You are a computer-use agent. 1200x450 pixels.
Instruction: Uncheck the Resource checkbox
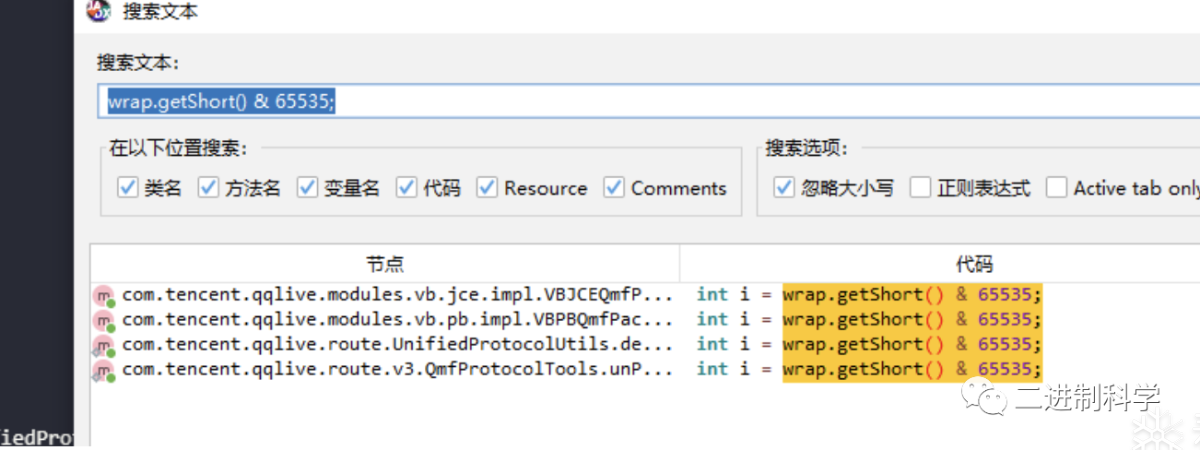487,188
